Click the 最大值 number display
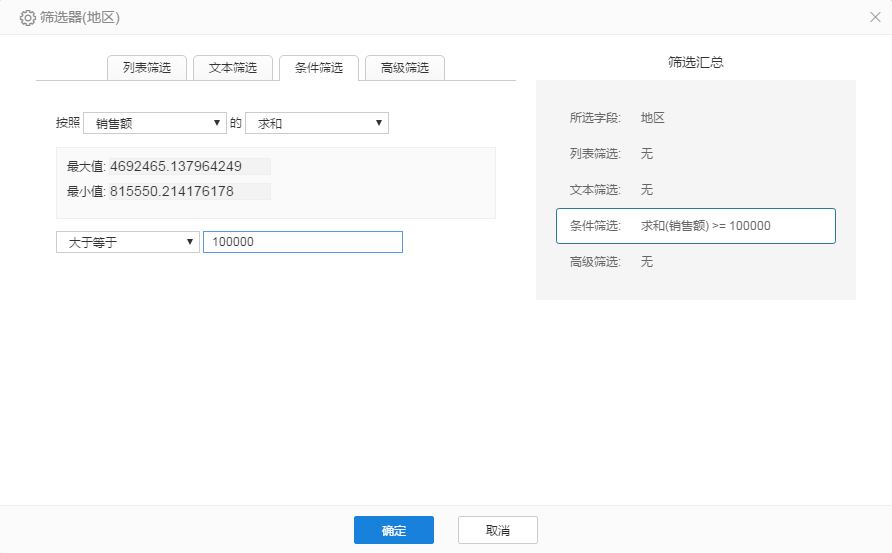The height and width of the screenshot is (553, 892). [x=176, y=166]
